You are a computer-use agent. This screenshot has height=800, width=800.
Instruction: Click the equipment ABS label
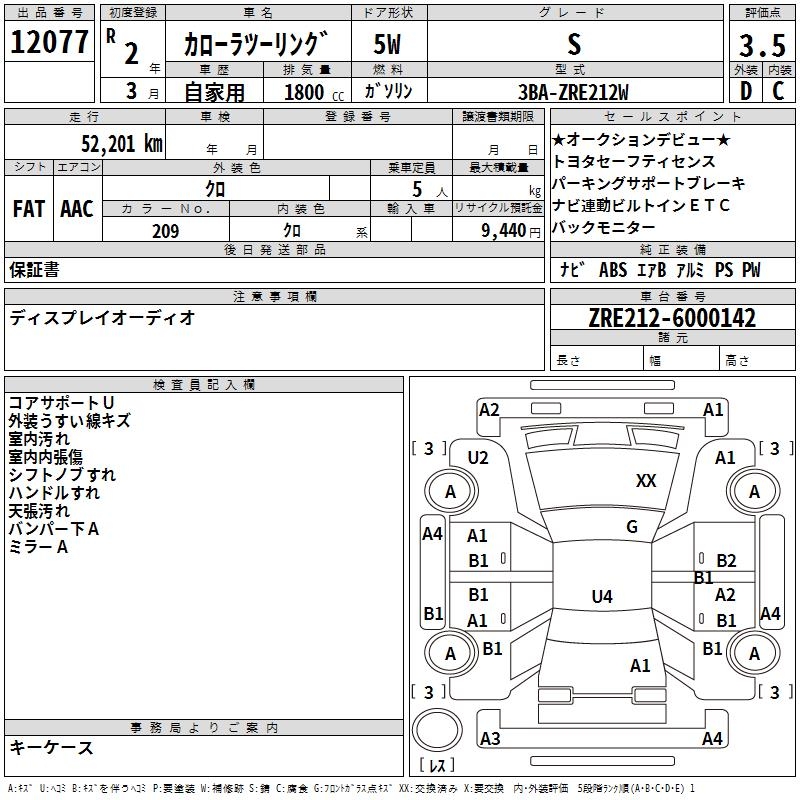pyautogui.click(x=613, y=270)
